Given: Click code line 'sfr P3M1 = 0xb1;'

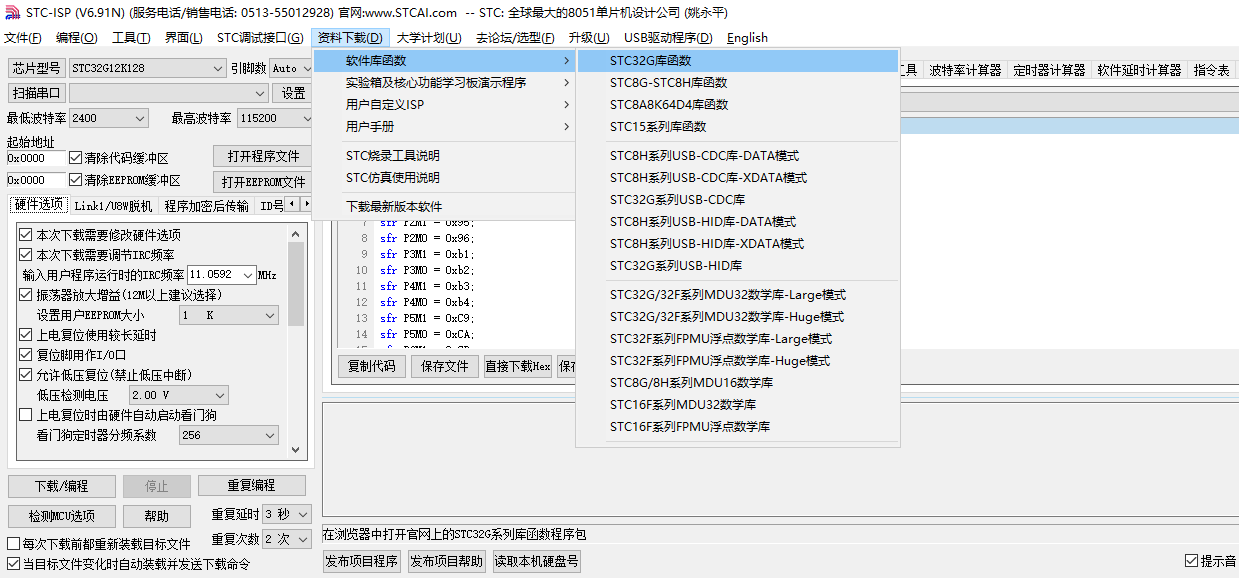Looking at the screenshot, I should [x=426, y=254].
